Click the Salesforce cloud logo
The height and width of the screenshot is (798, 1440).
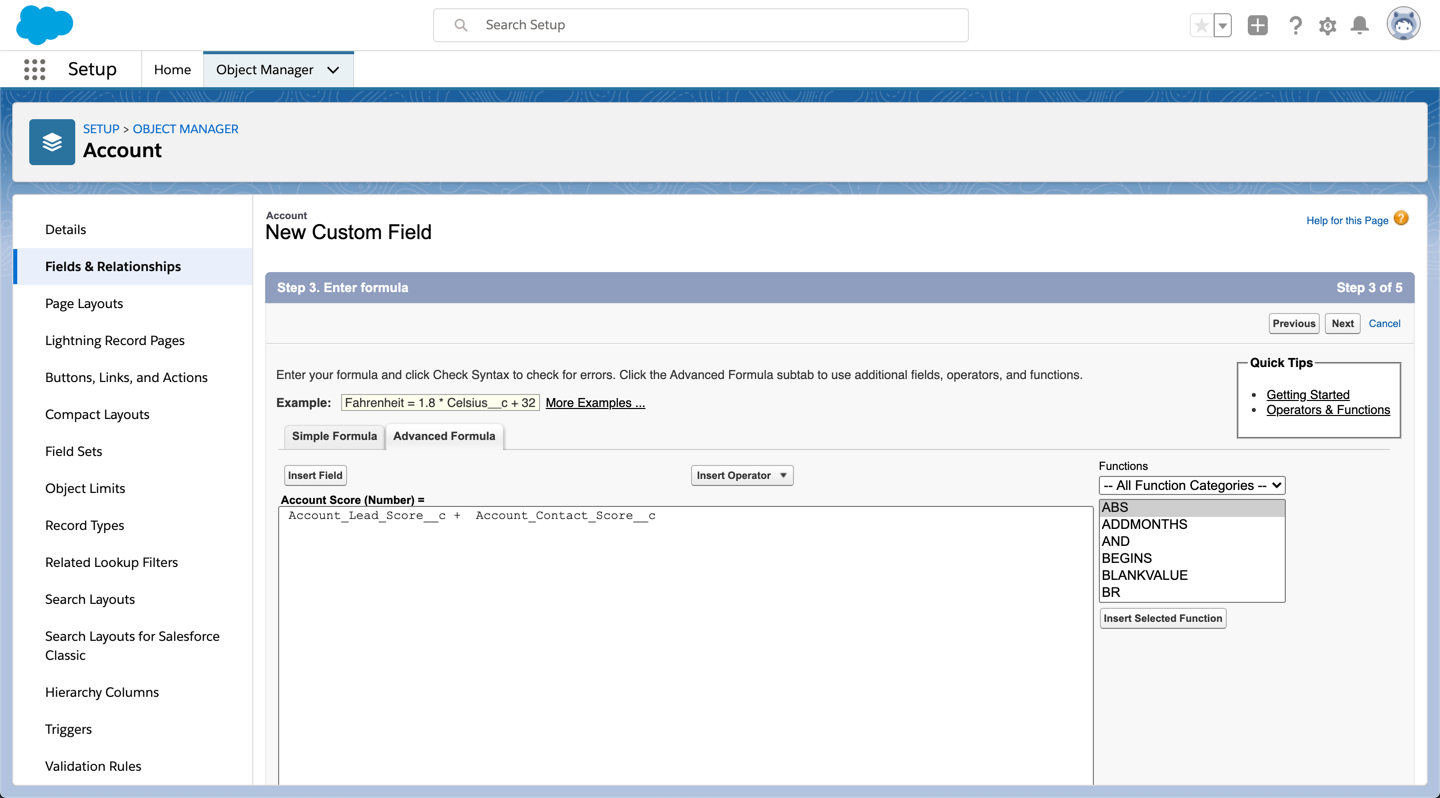point(45,25)
